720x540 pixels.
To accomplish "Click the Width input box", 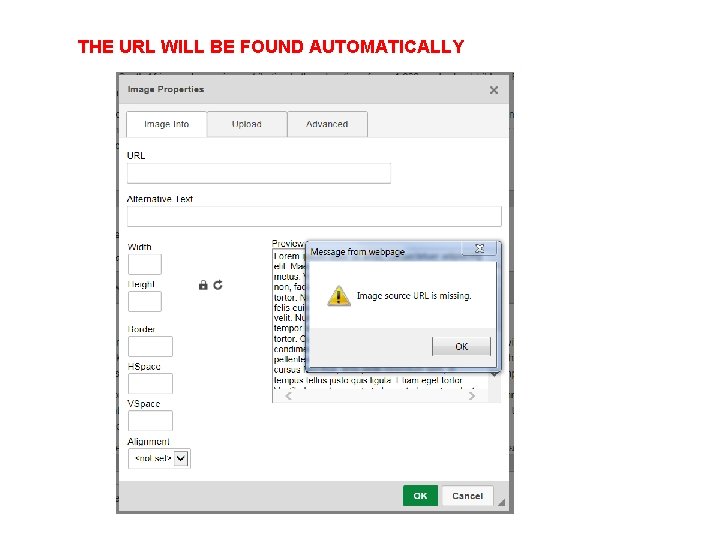I will [x=145, y=264].
